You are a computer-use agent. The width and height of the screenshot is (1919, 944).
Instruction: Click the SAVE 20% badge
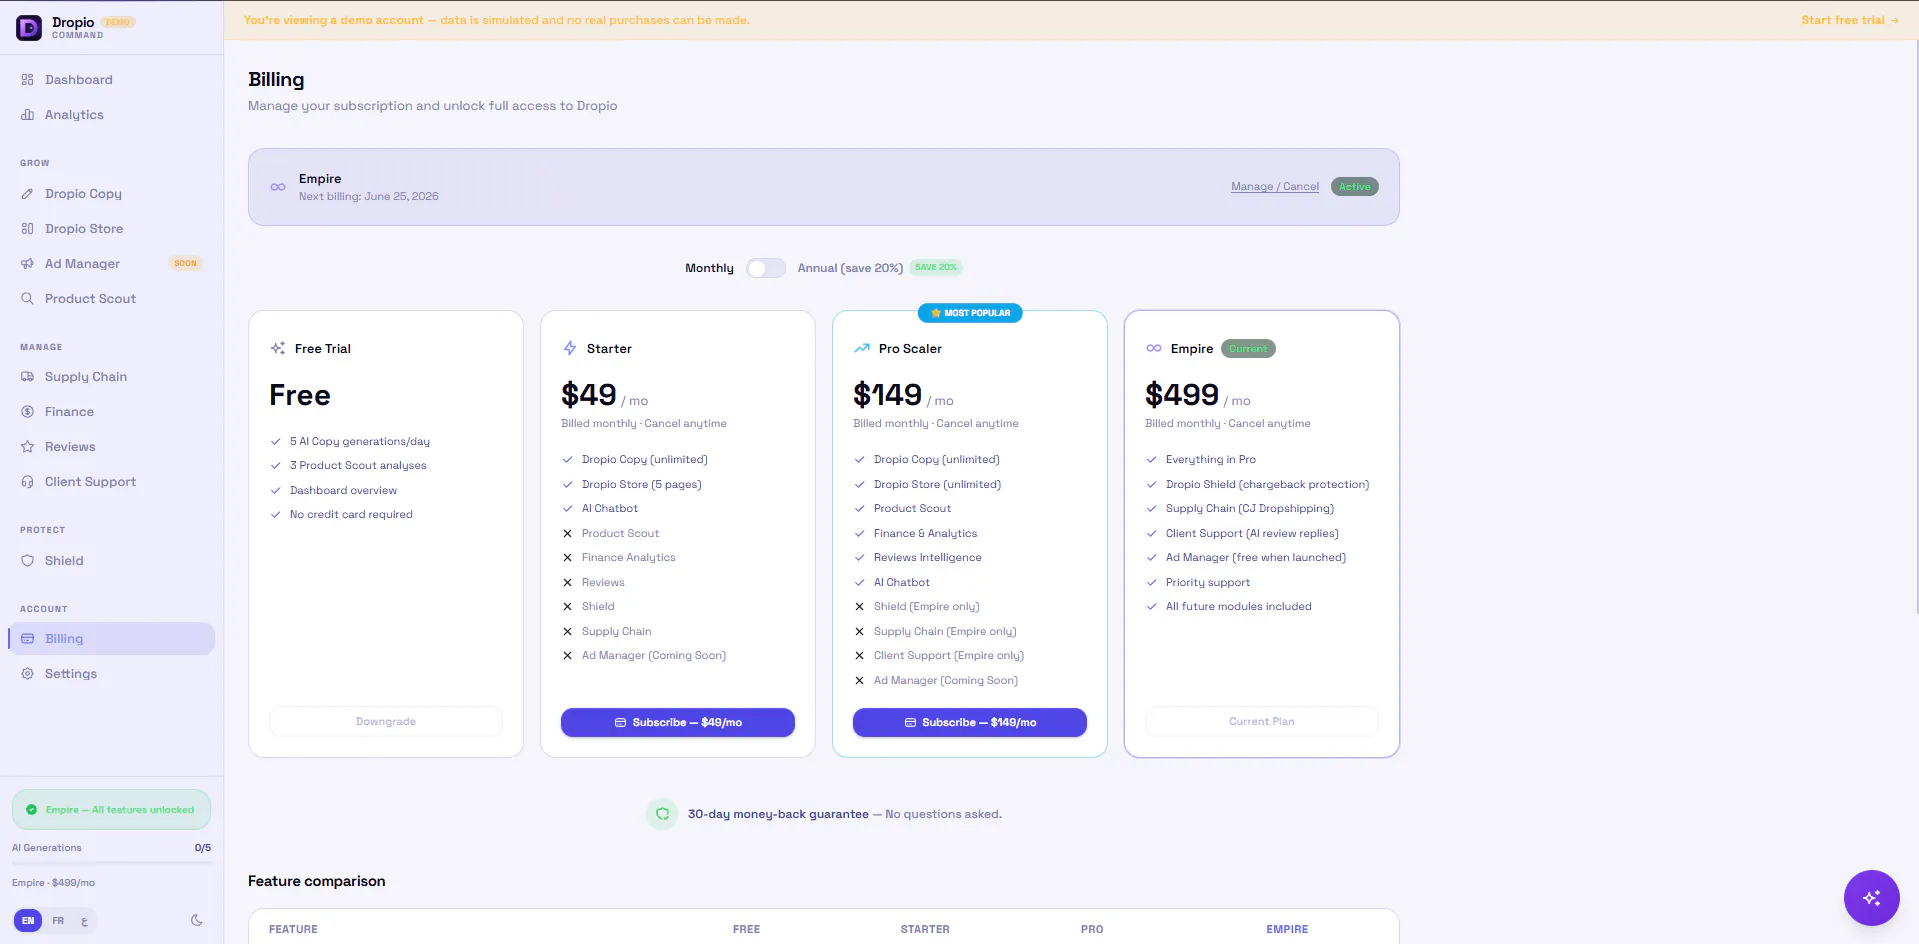tap(936, 268)
